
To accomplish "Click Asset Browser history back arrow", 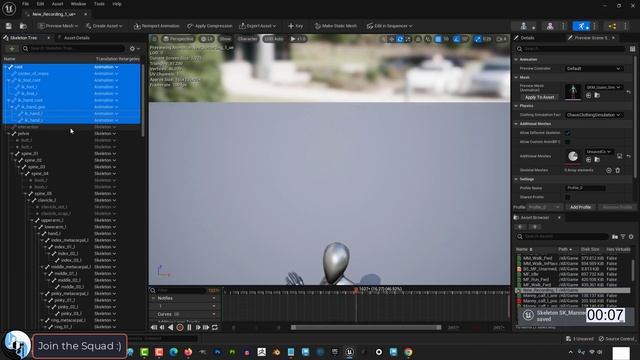I will pyautogui.click(x=520, y=227).
